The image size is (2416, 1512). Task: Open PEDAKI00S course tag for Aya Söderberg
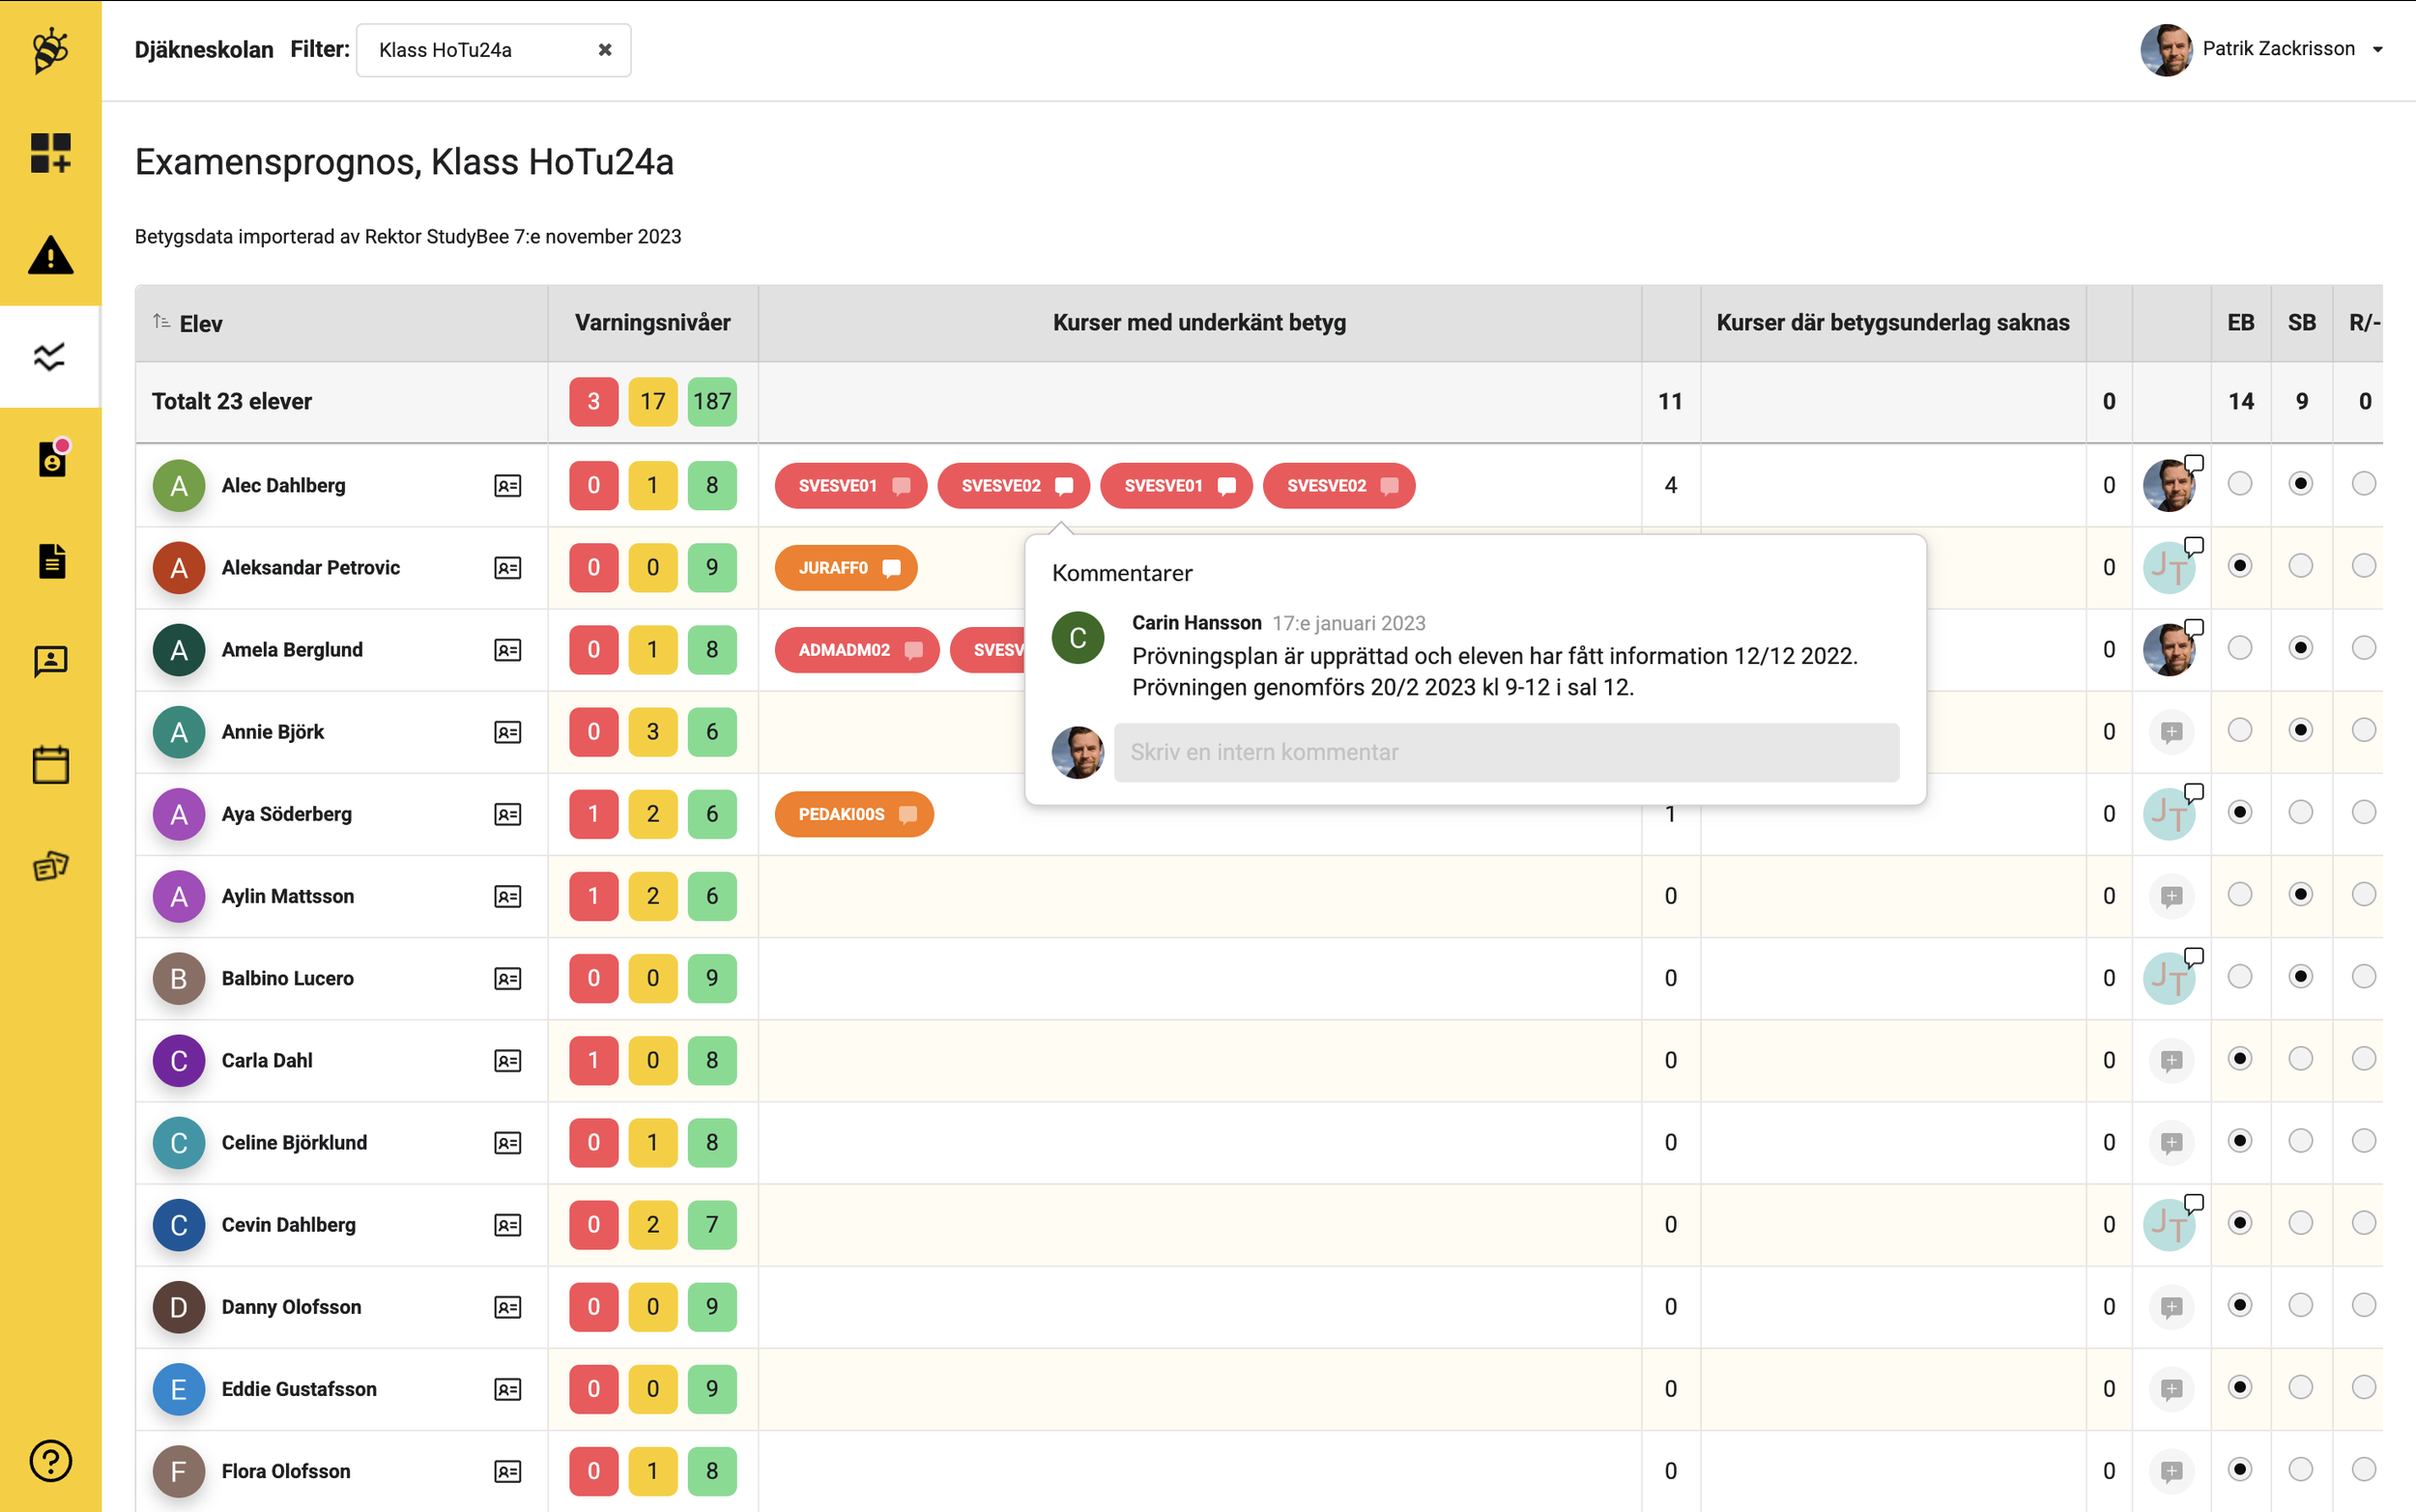click(854, 814)
